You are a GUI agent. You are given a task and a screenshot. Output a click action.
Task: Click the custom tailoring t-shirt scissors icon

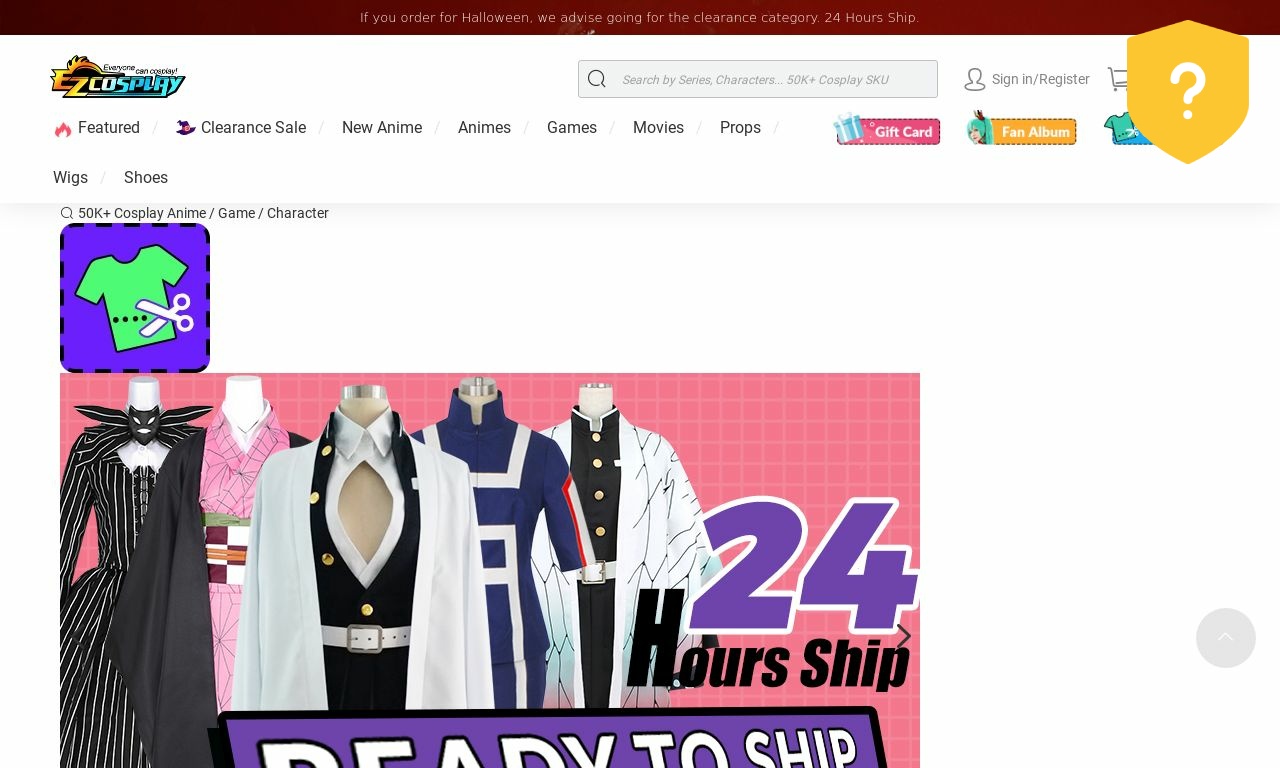pyautogui.click(x=135, y=298)
